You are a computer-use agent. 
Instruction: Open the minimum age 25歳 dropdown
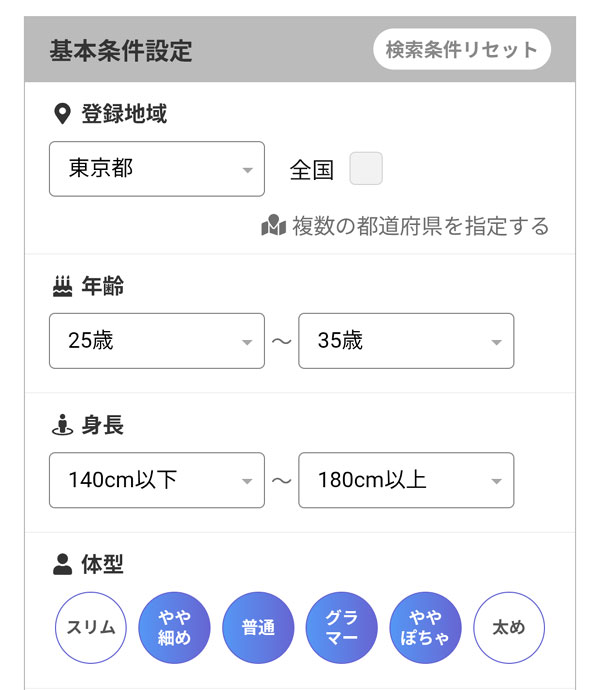[x=157, y=341]
